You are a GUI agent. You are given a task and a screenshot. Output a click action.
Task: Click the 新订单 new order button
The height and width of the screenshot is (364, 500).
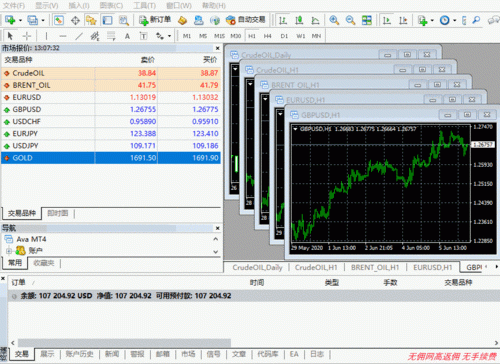coord(155,20)
